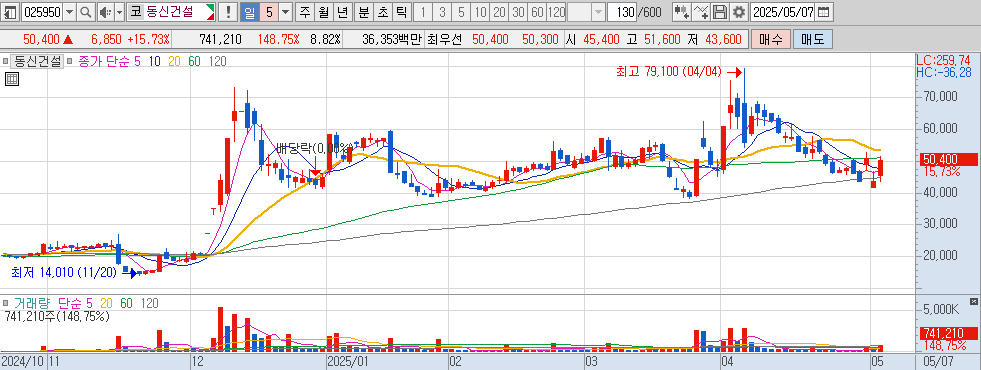Image resolution: width=981 pixels, height=370 pixels.
Task: Select the 월 monthly chart period
Action: click(323, 11)
